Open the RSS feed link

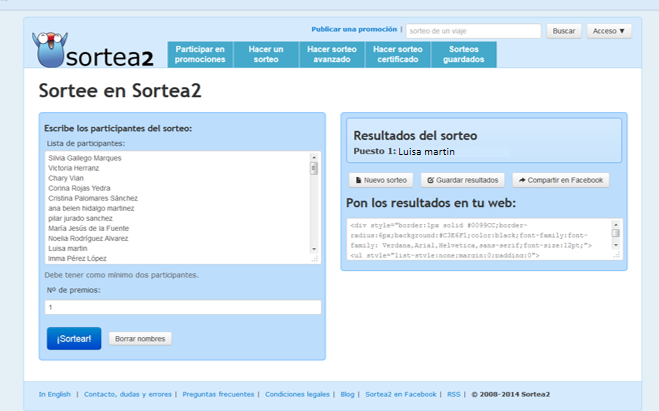tap(453, 394)
